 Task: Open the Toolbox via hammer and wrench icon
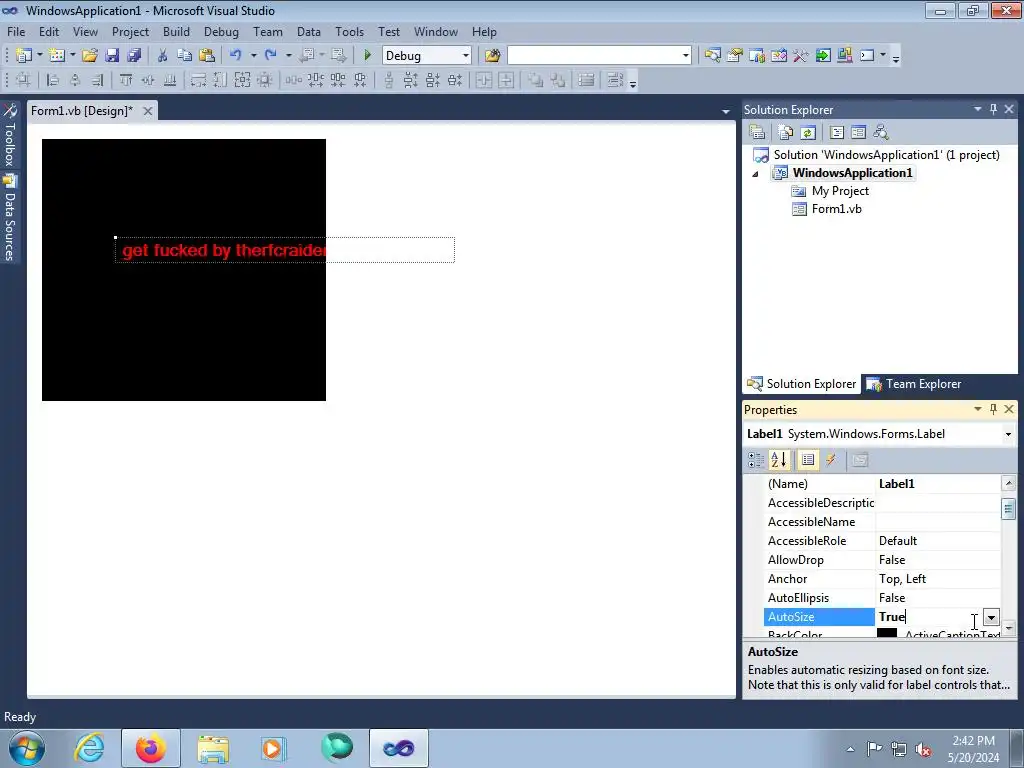[x=801, y=56]
